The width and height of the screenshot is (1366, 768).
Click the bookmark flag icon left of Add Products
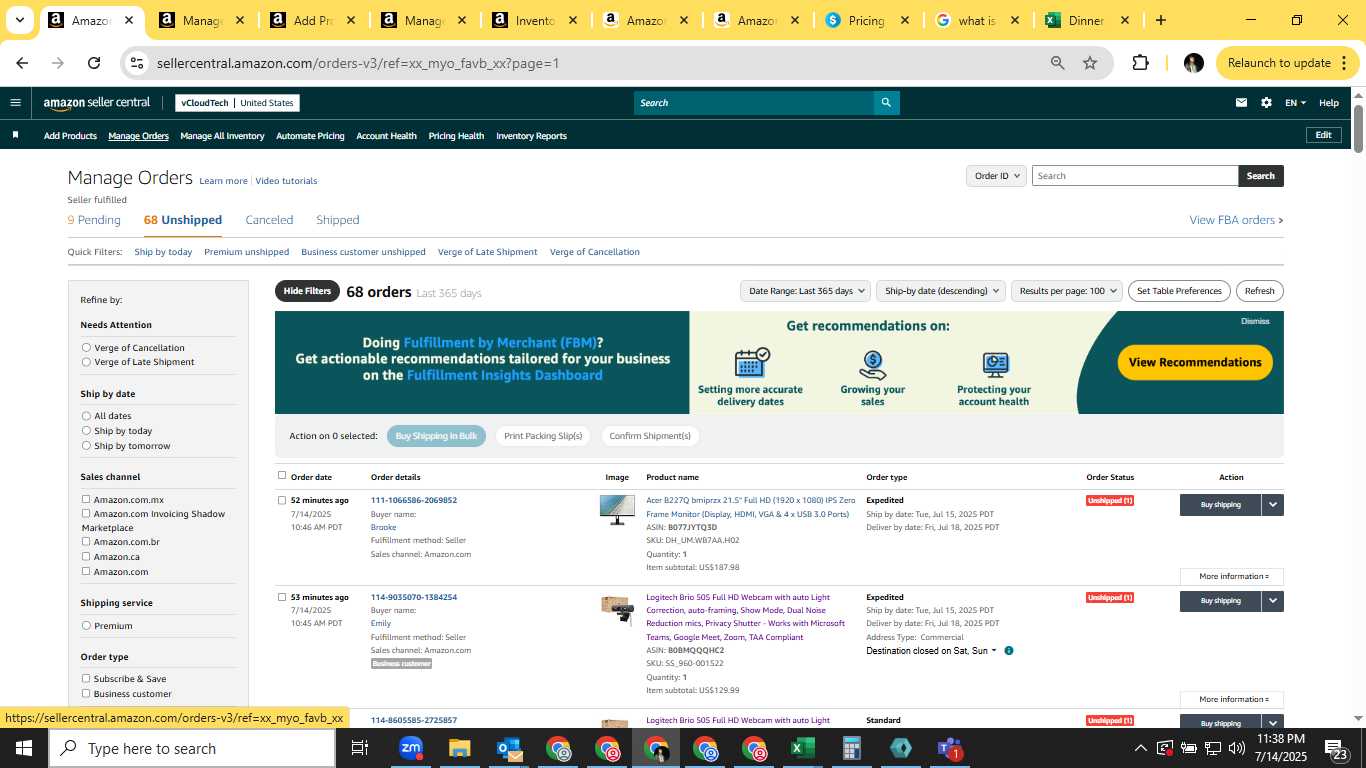pos(15,135)
